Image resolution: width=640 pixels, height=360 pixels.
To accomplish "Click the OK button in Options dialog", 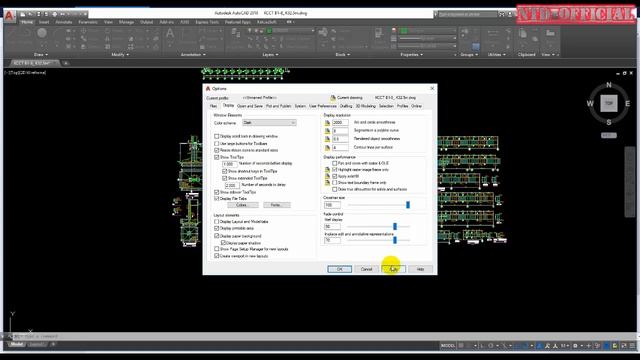I will [x=340, y=269].
